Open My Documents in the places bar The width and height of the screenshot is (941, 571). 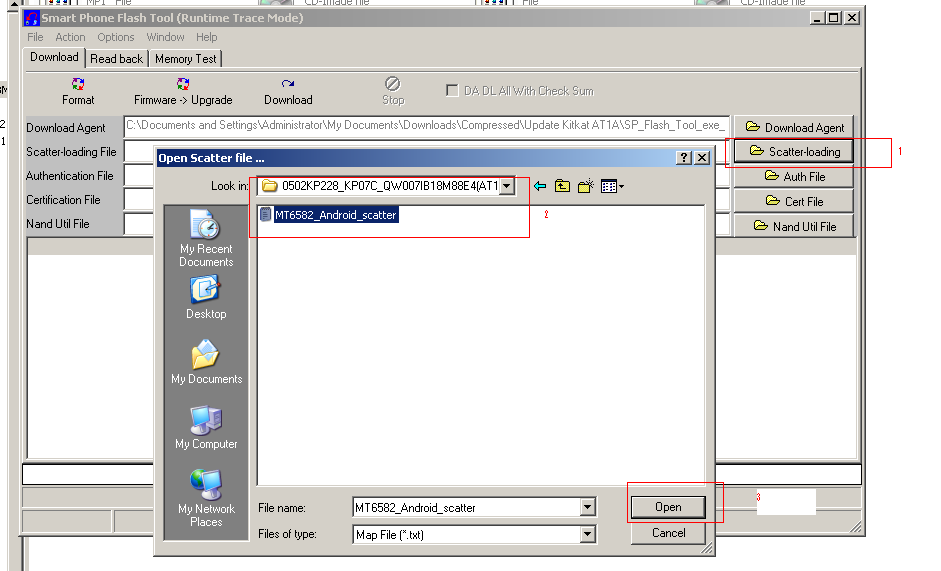click(x=206, y=361)
